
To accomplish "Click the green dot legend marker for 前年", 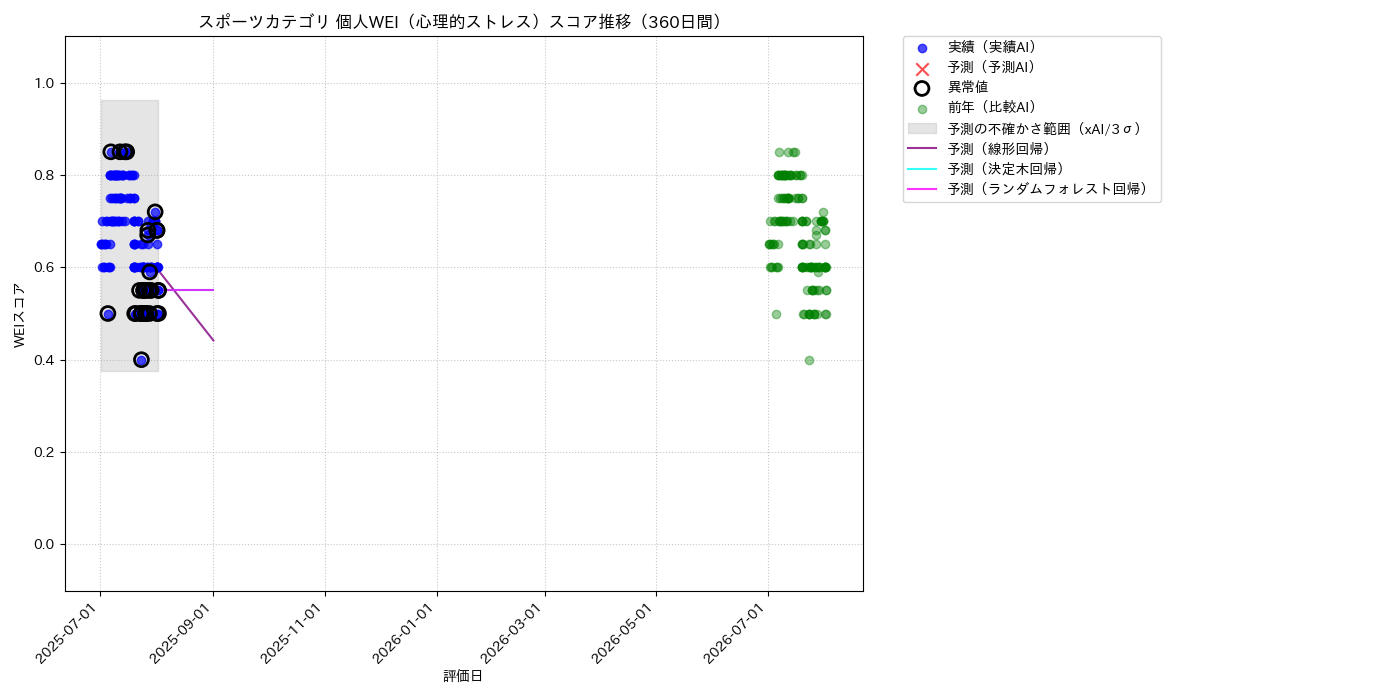I will pyautogui.click(x=922, y=109).
